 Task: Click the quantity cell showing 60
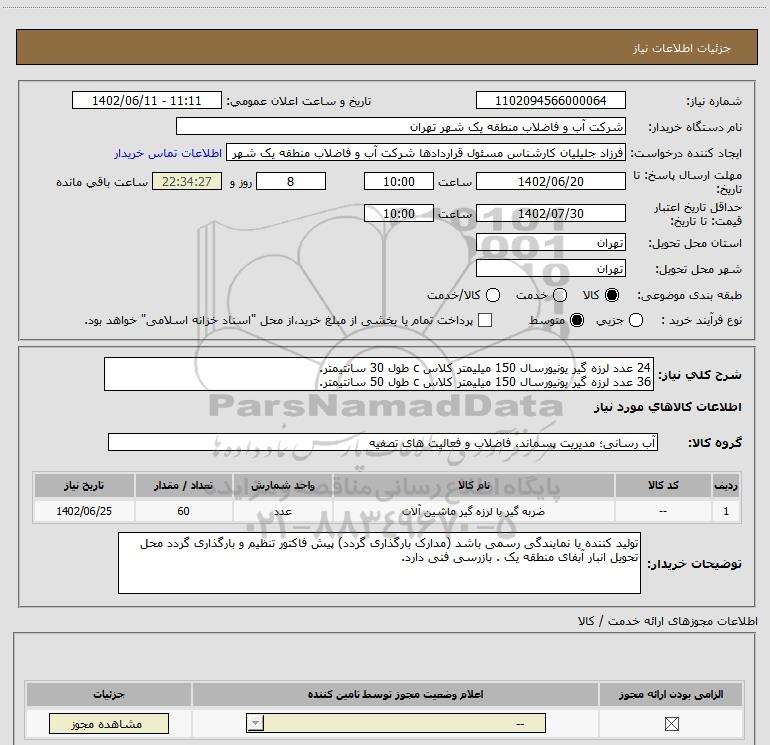[x=183, y=511]
